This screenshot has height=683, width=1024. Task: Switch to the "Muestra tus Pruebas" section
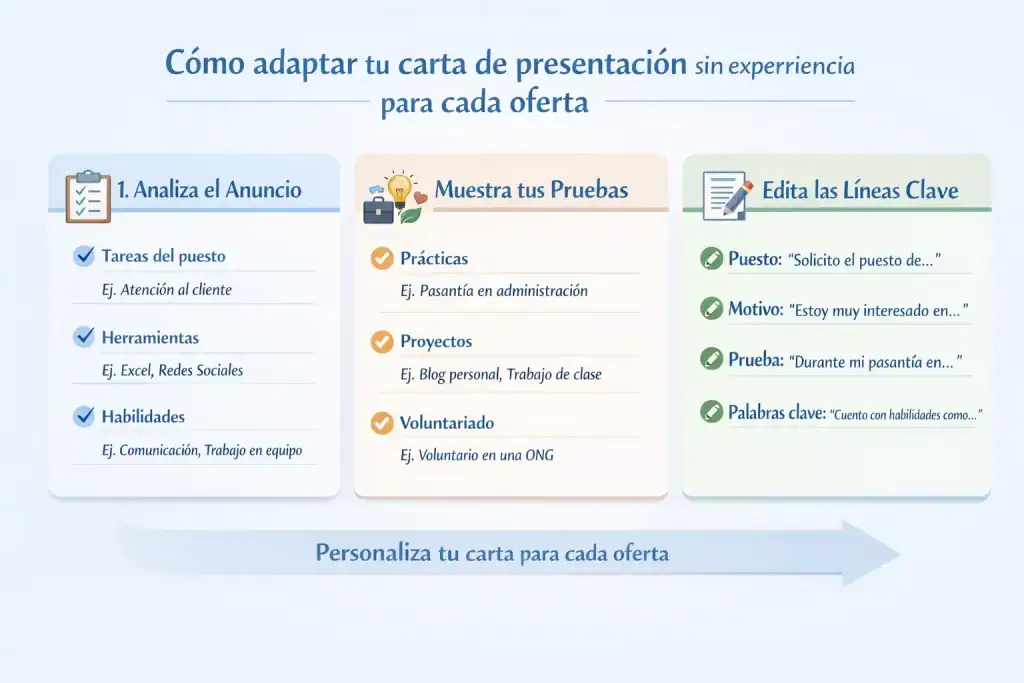point(532,189)
